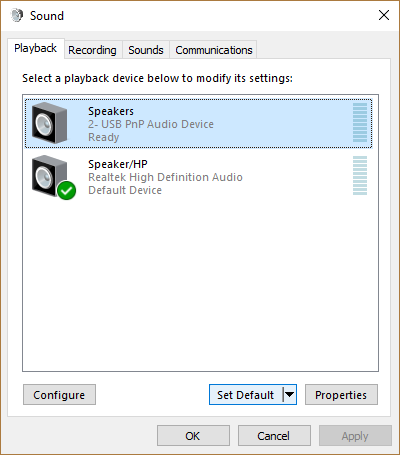The height and width of the screenshot is (455, 400).
Task: Confirm the dialog with OK
Action: [193, 436]
